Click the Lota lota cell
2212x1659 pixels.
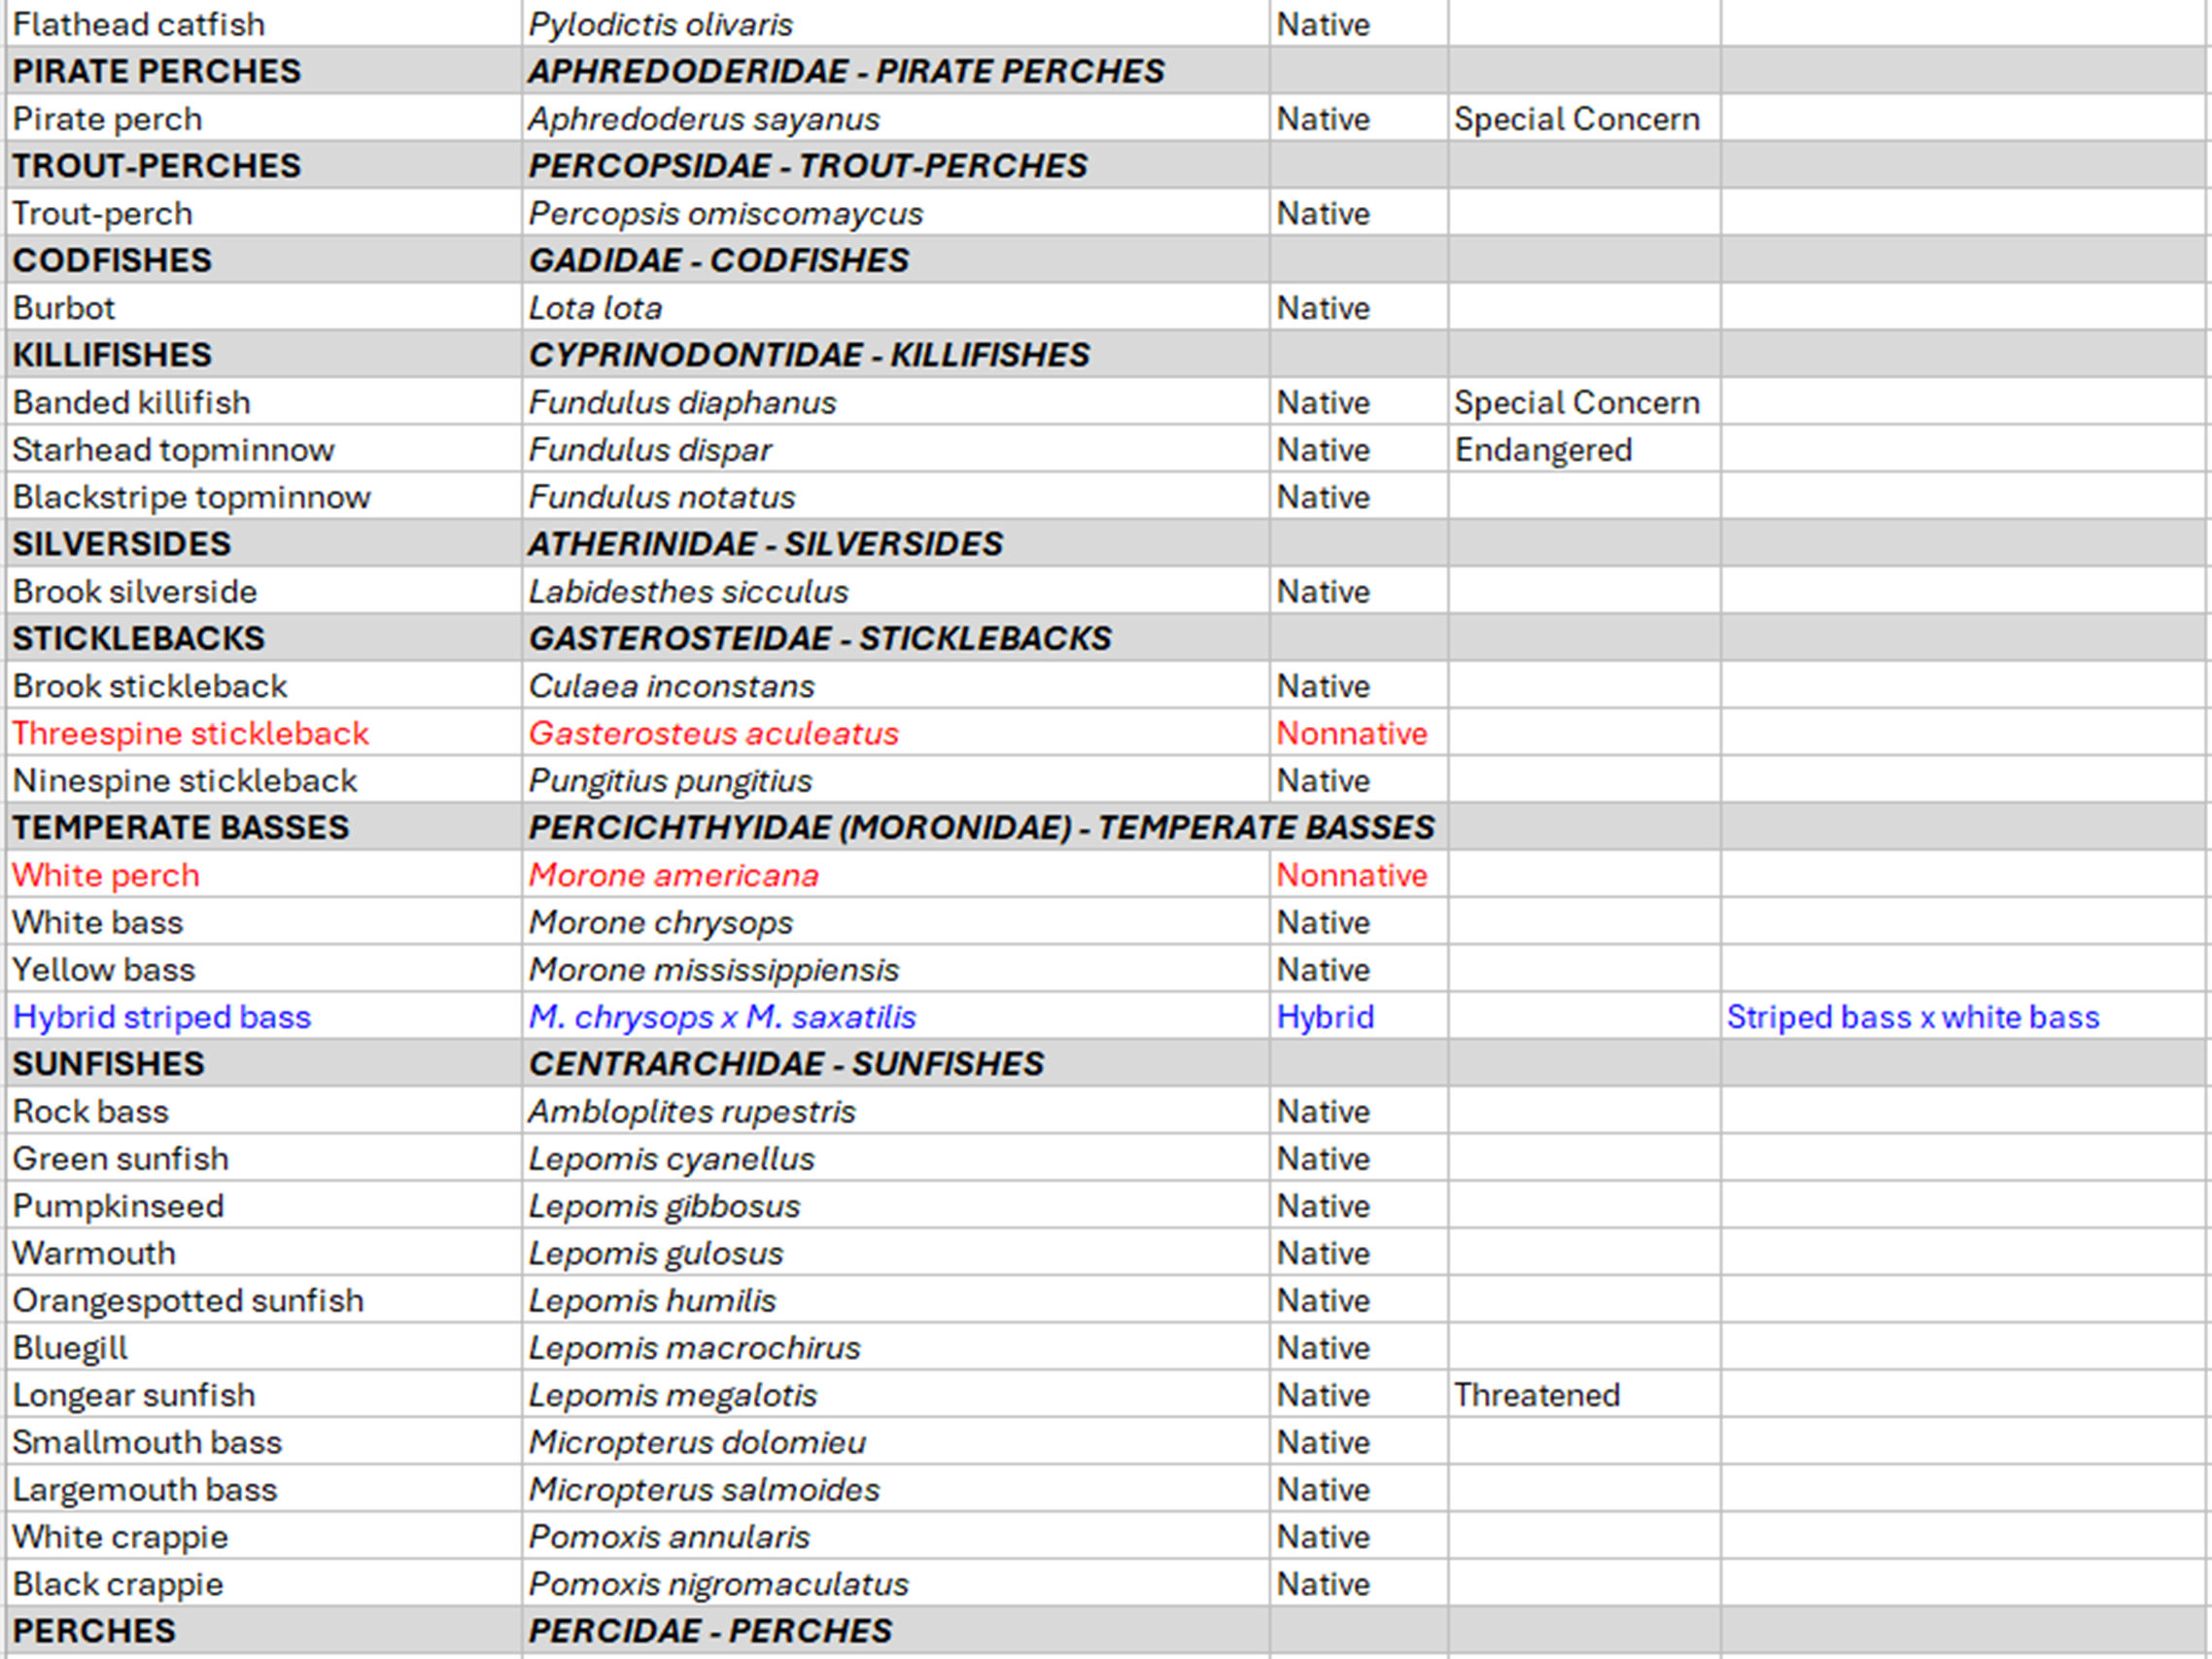[x=595, y=308]
